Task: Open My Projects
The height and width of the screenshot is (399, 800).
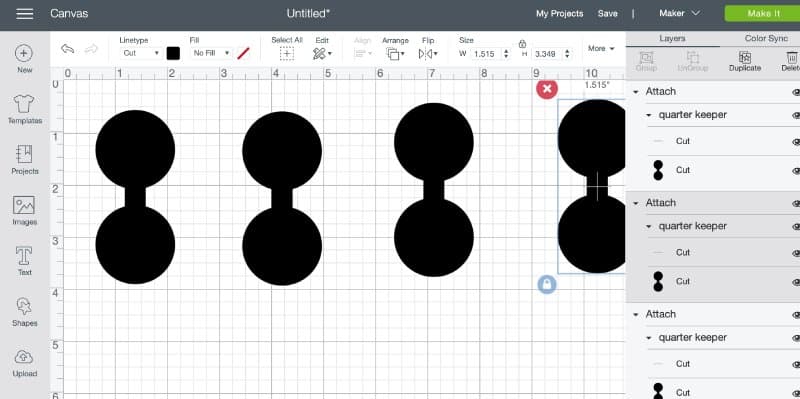Action: tap(559, 14)
